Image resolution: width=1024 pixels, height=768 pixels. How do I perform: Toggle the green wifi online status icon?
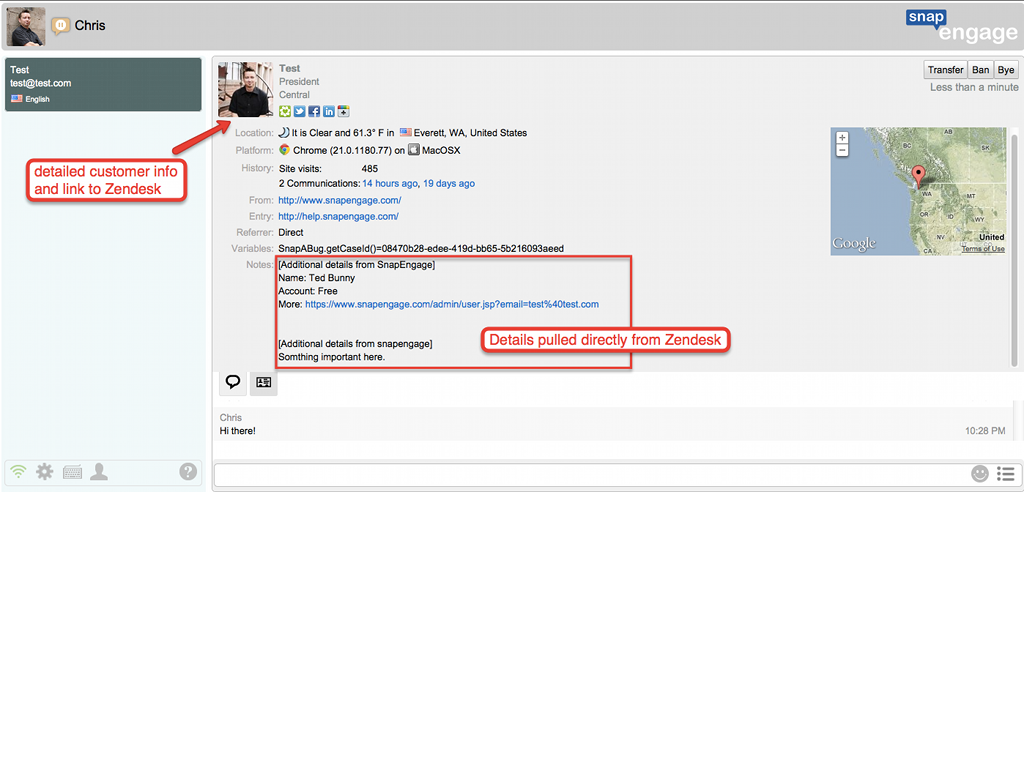18,472
